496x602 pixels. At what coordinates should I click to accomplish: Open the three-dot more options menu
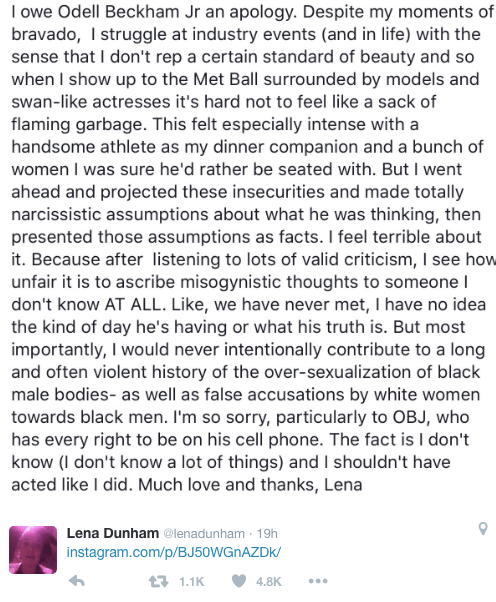point(318,581)
